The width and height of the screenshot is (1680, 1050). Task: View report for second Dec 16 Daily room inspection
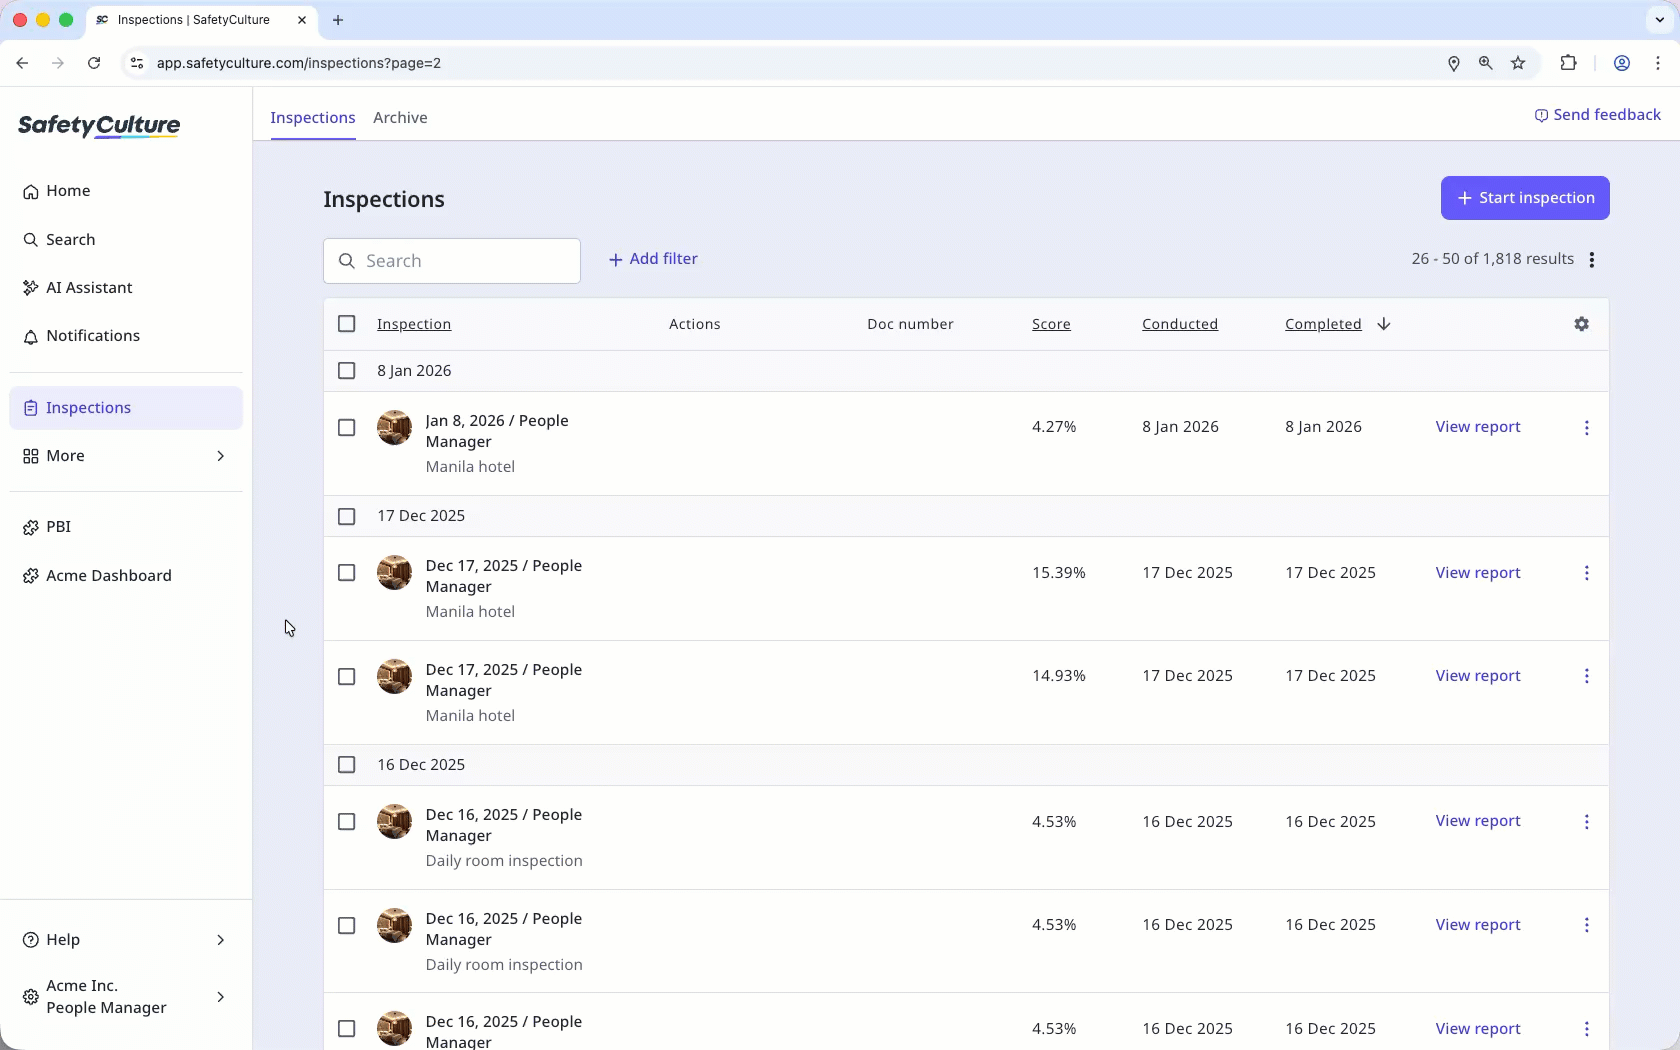click(1478, 925)
